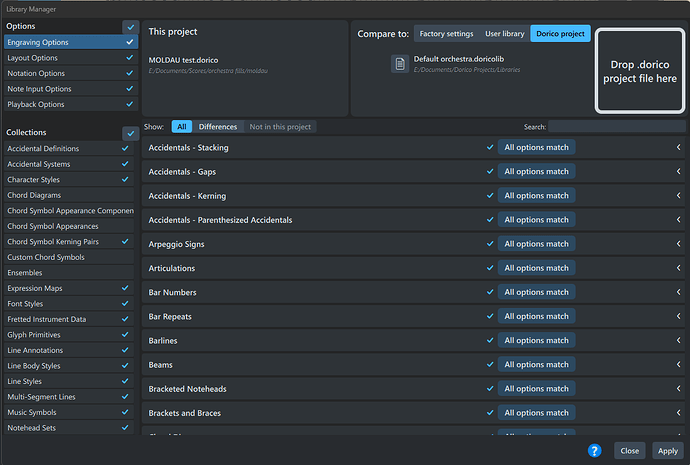The height and width of the screenshot is (465, 690).
Task: Click All options match for Articulations
Action: pyautogui.click(x=536, y=268)
